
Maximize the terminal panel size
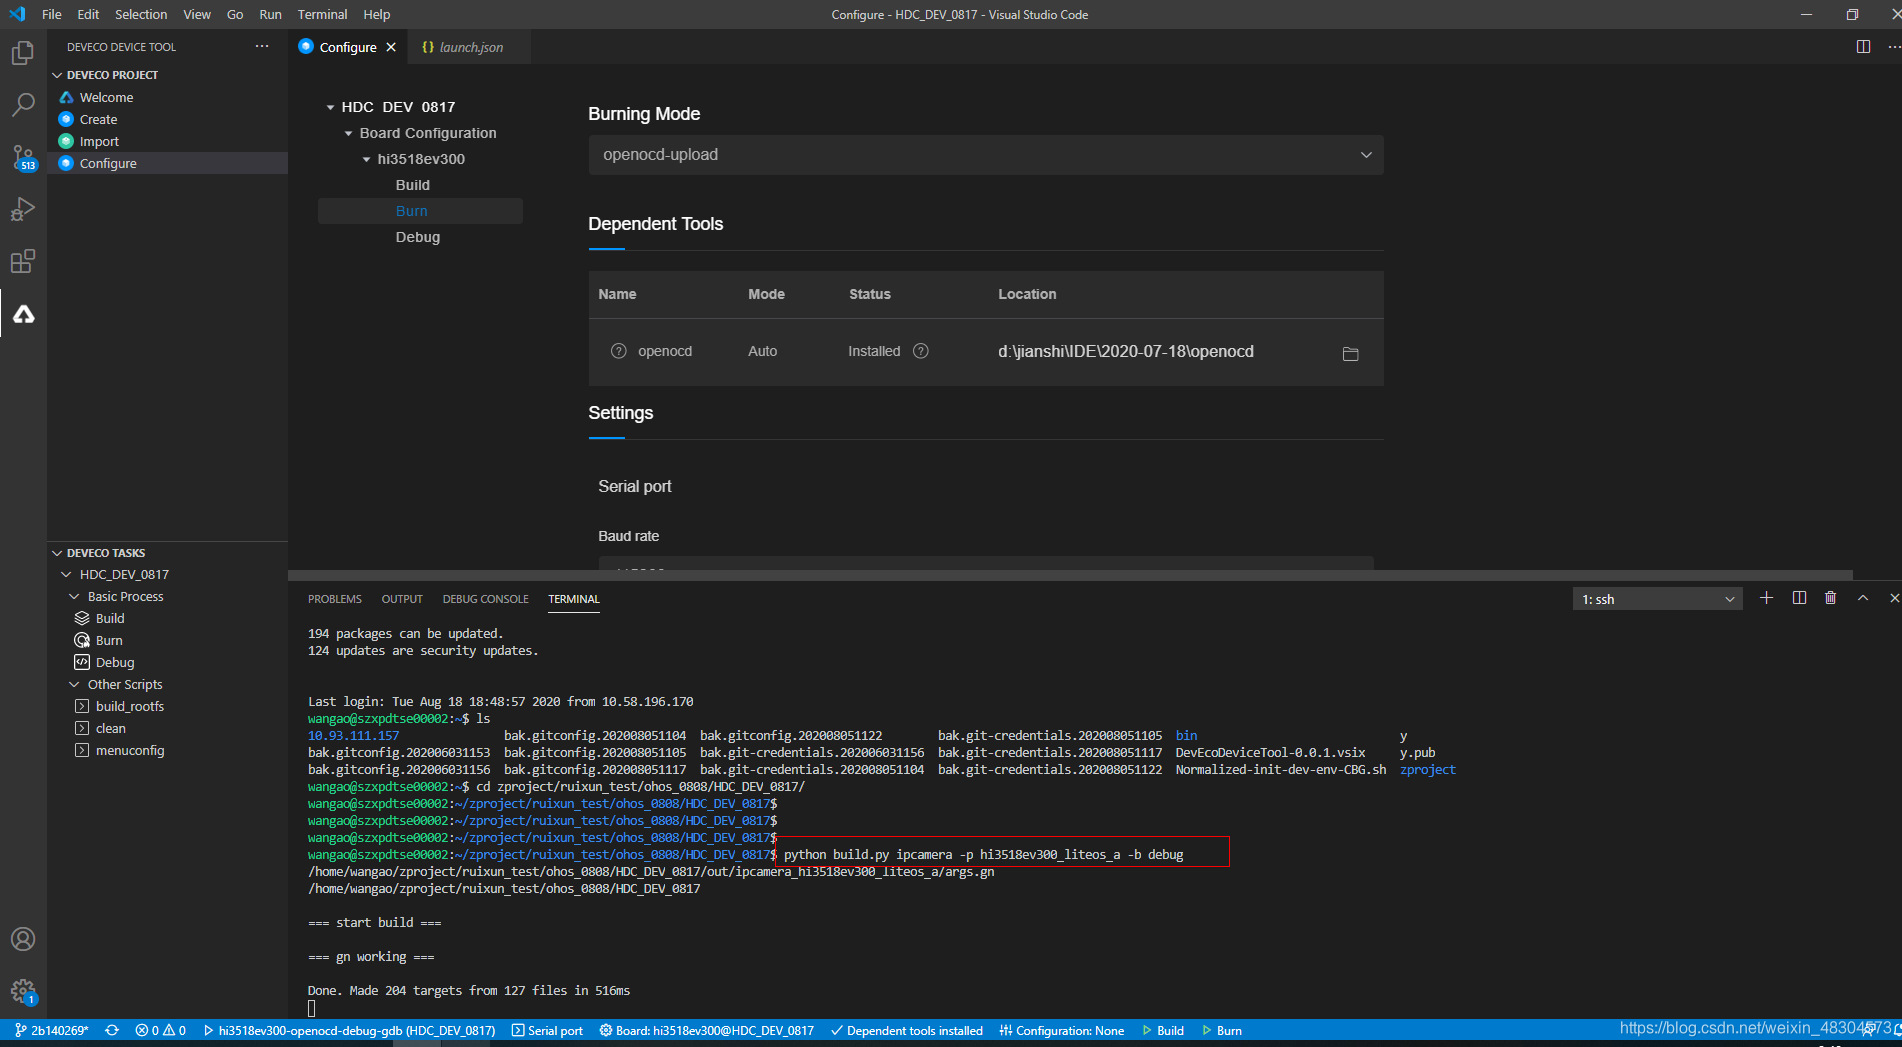[x=1863, y=598]
